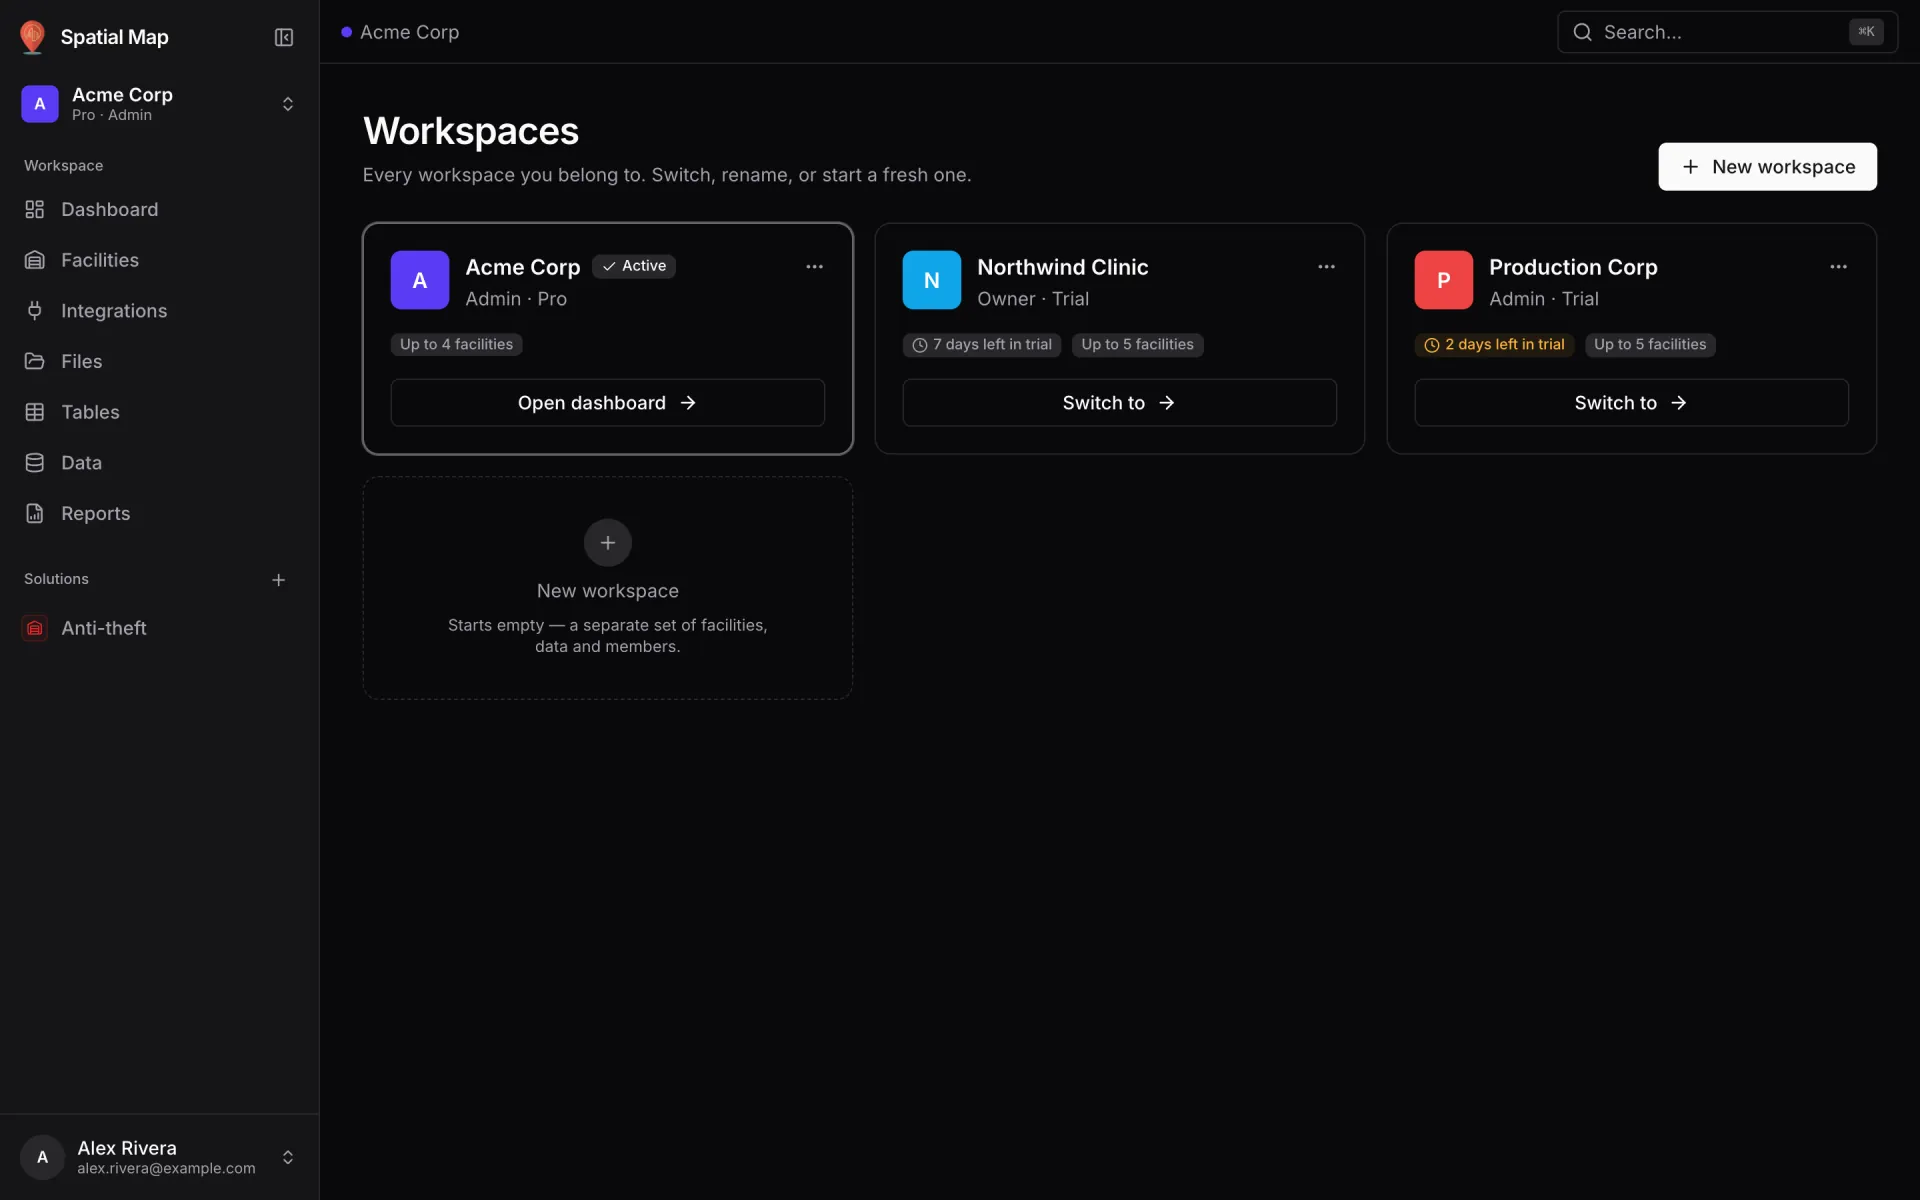Viewport: 1920px width, 1200px height.
Task: Open the Anti-theft solution
Action: click(159, 628)
